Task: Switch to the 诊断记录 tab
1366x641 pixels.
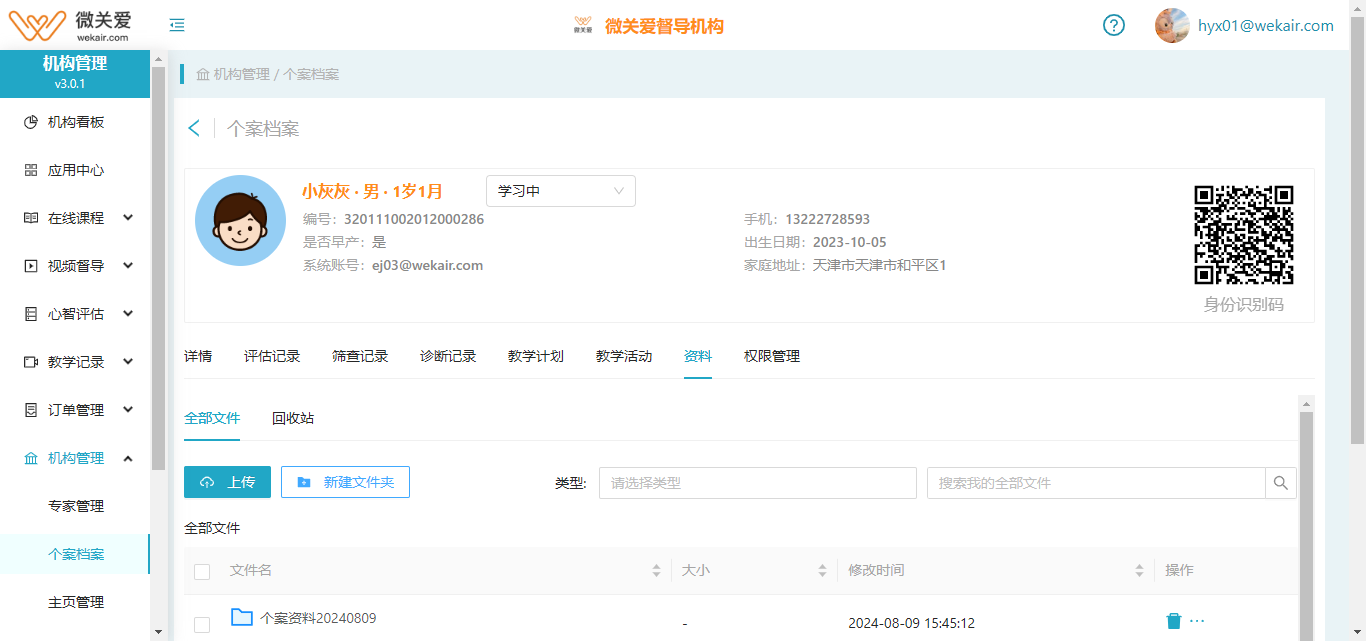Action: pos(448,356)
